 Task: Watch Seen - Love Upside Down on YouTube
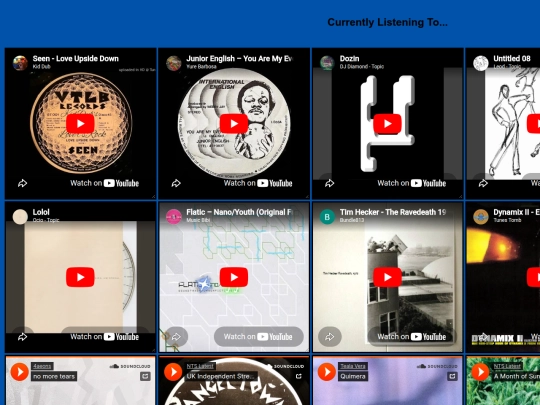click(x=105, y=183)
